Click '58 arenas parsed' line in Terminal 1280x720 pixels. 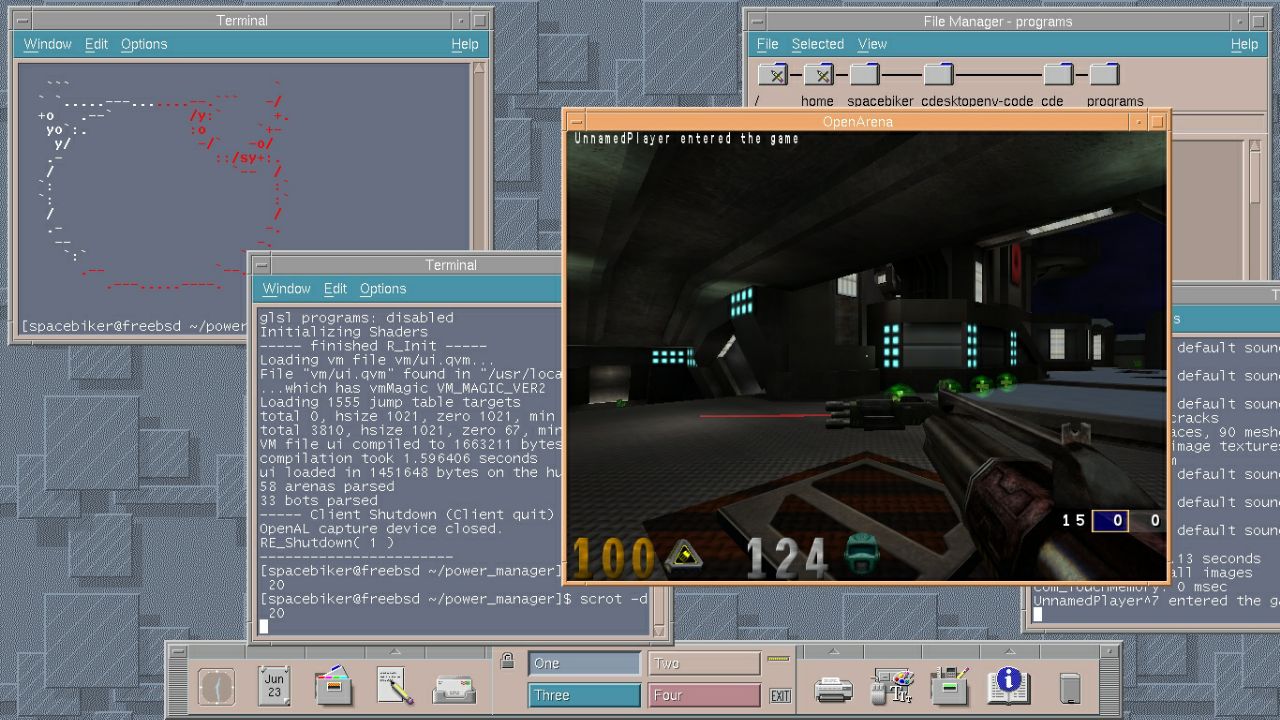[x=326, y=486]
